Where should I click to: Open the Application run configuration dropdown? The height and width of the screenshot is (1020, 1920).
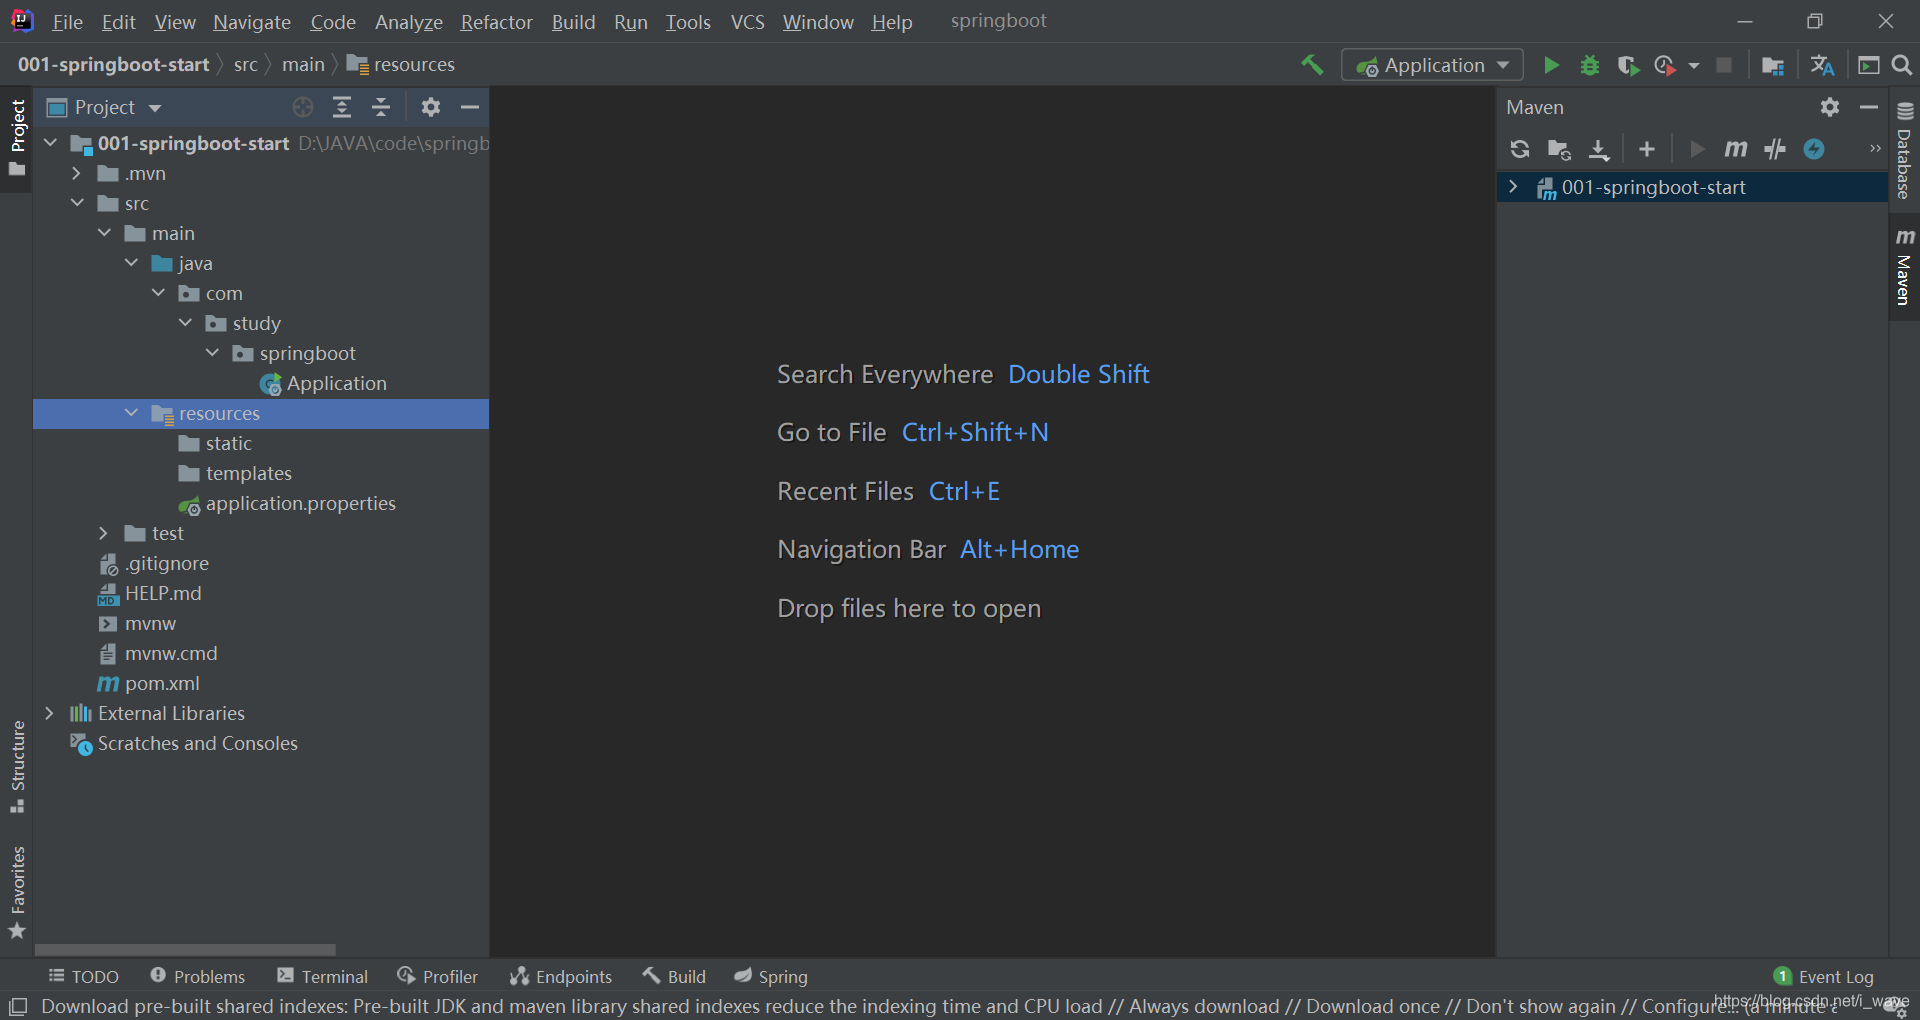pos(1432,65)
